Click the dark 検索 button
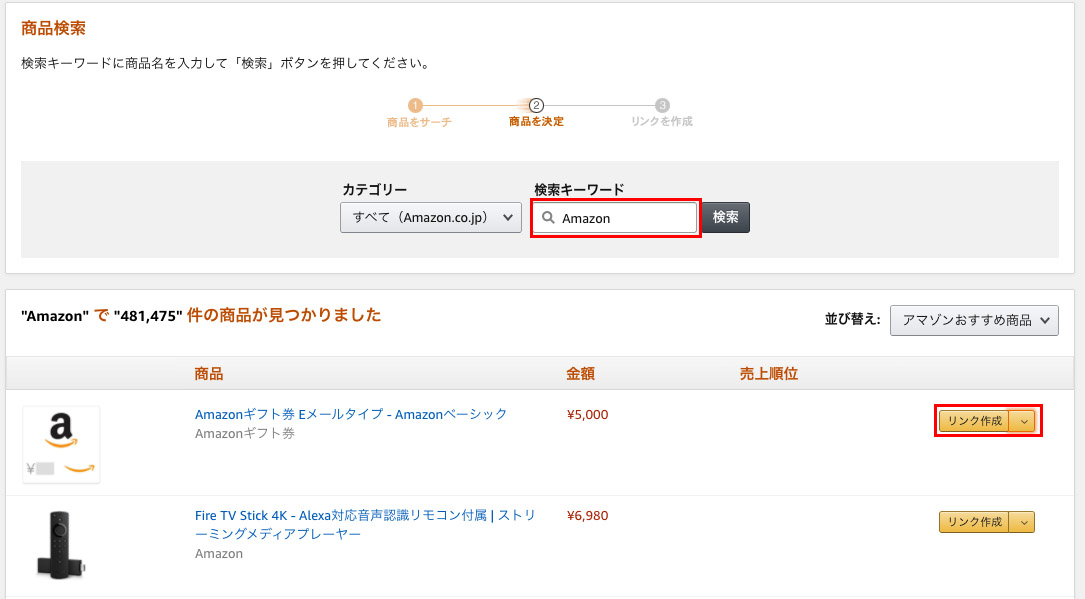Viewport: 1085px width, 599px height. click(725, 218)
